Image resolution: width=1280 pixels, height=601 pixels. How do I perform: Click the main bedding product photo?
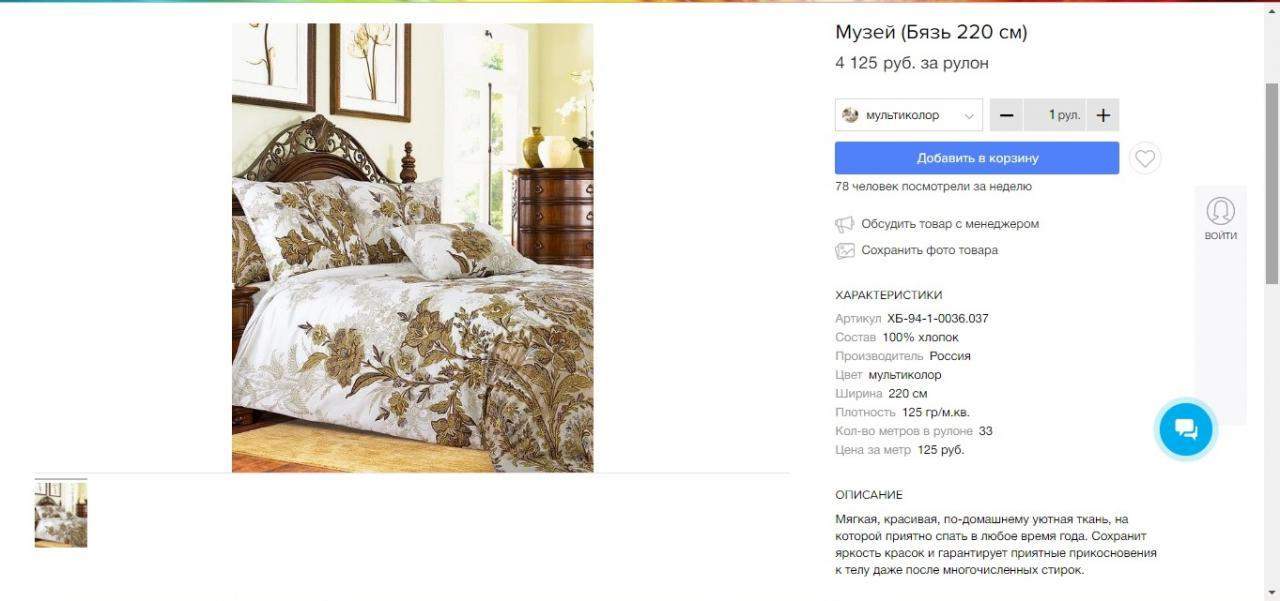412,248
